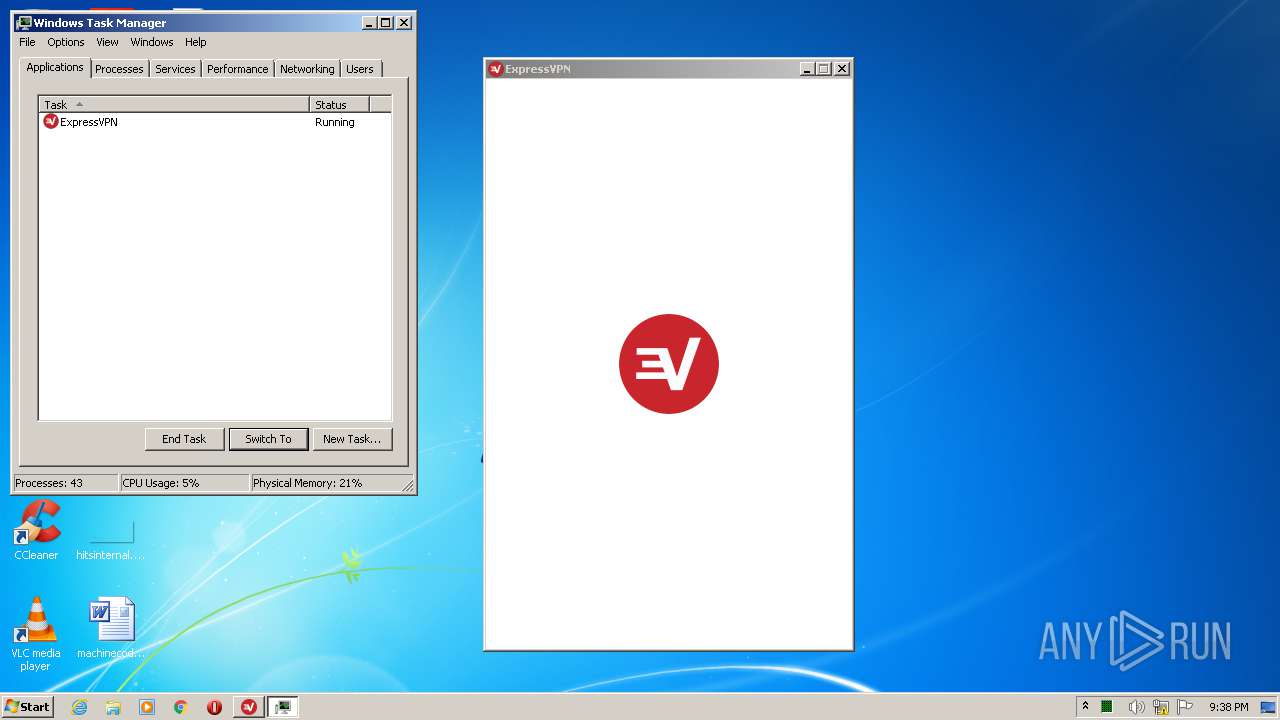Click Task Manager CPU tray icon
The width and height of the screenshot is (1280, 720).
1107,707
